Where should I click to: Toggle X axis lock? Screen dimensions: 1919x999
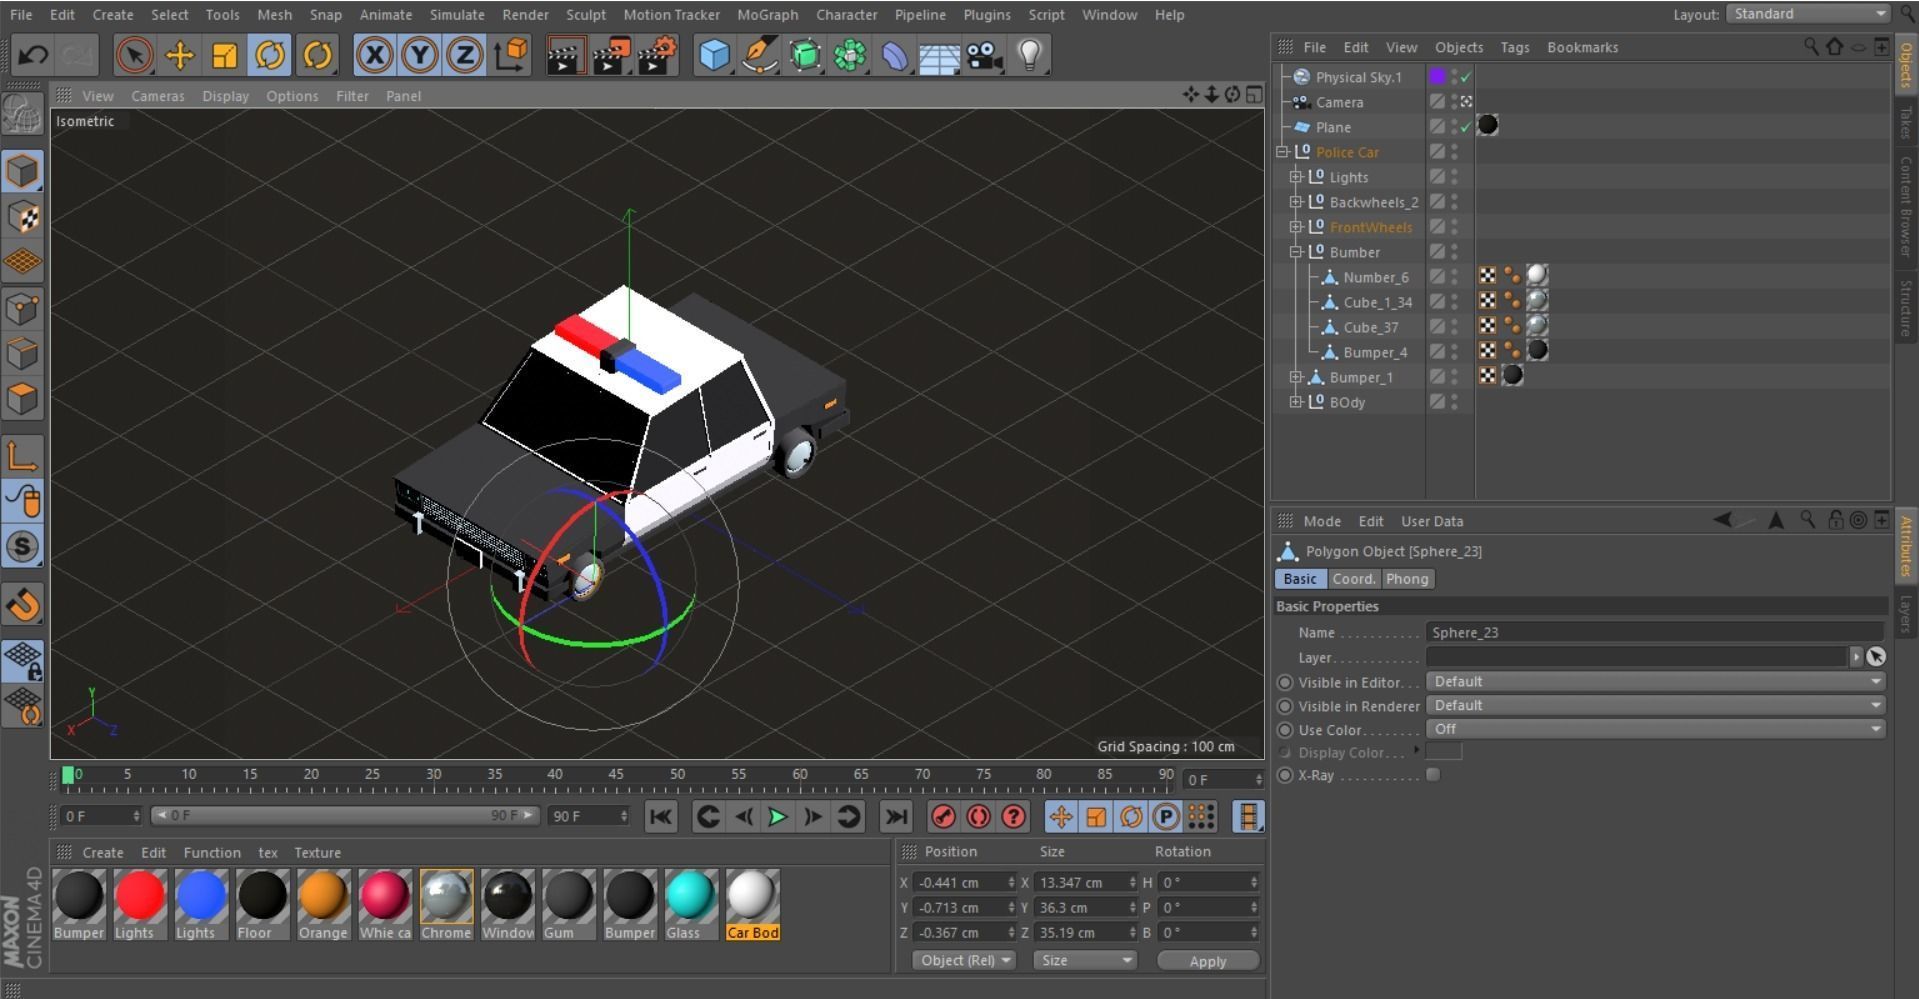(x=374, y=55)
